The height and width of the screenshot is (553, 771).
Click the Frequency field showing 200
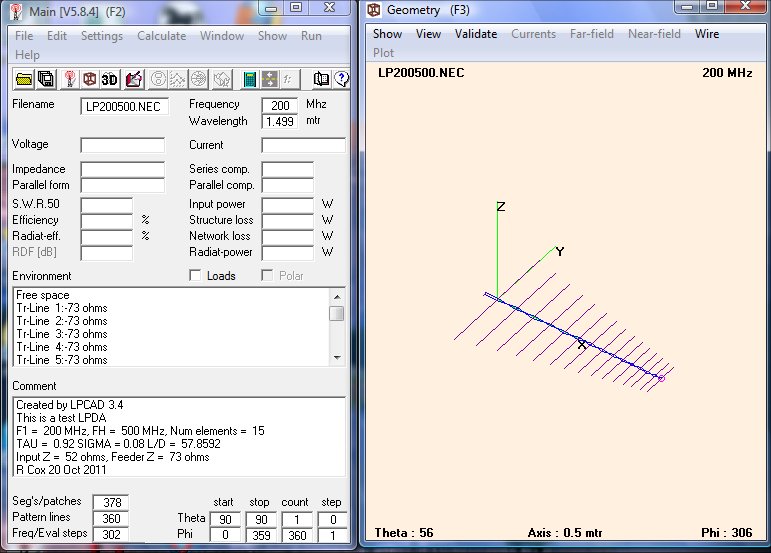[280, 105]
